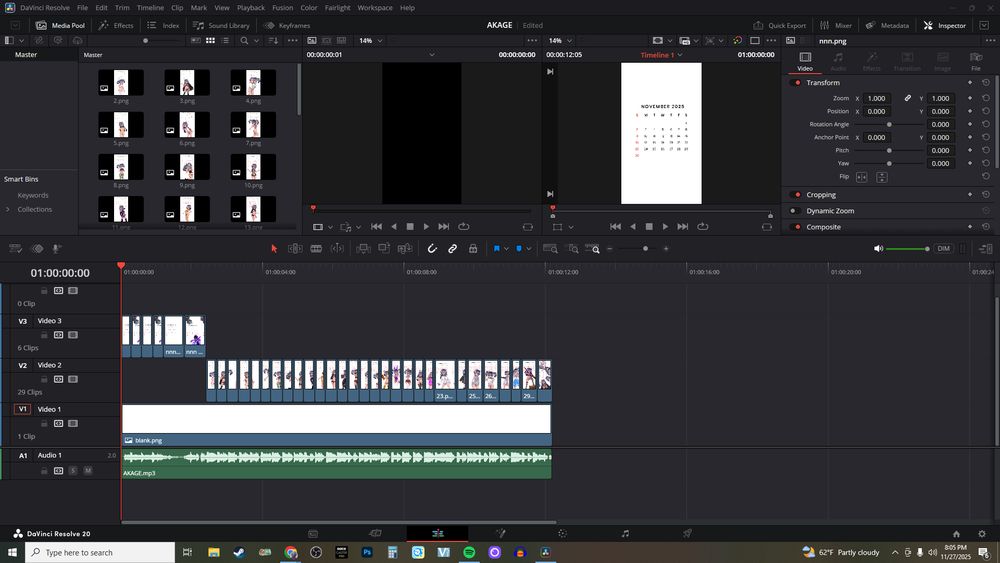The height and width of the screenshot is (563, 1000).
Task: Enable the Dynamic Zoom toggle
Action: tap(796, 211)
